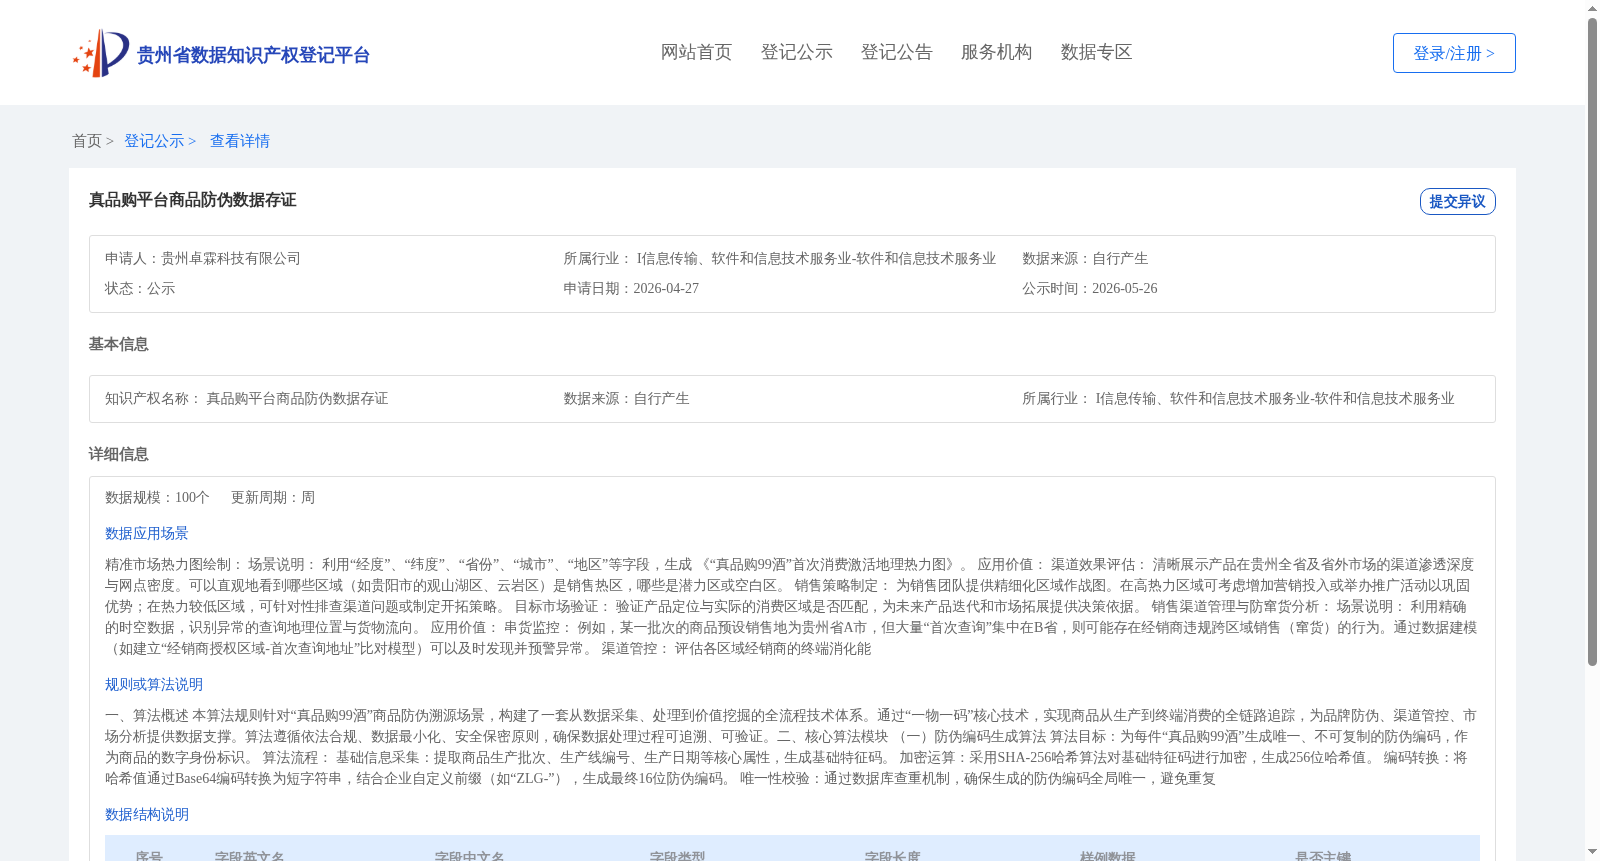Click the 申请日期：2026-04-27 field
1600x861 pixels.
(x=631, y=288)
